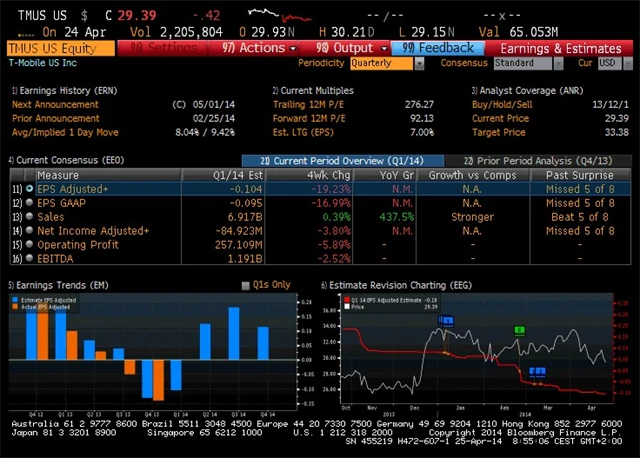Click the Next Announcement date 05/01/14
This screenshot has width=640, height=458.
click(x=214, y=104)
